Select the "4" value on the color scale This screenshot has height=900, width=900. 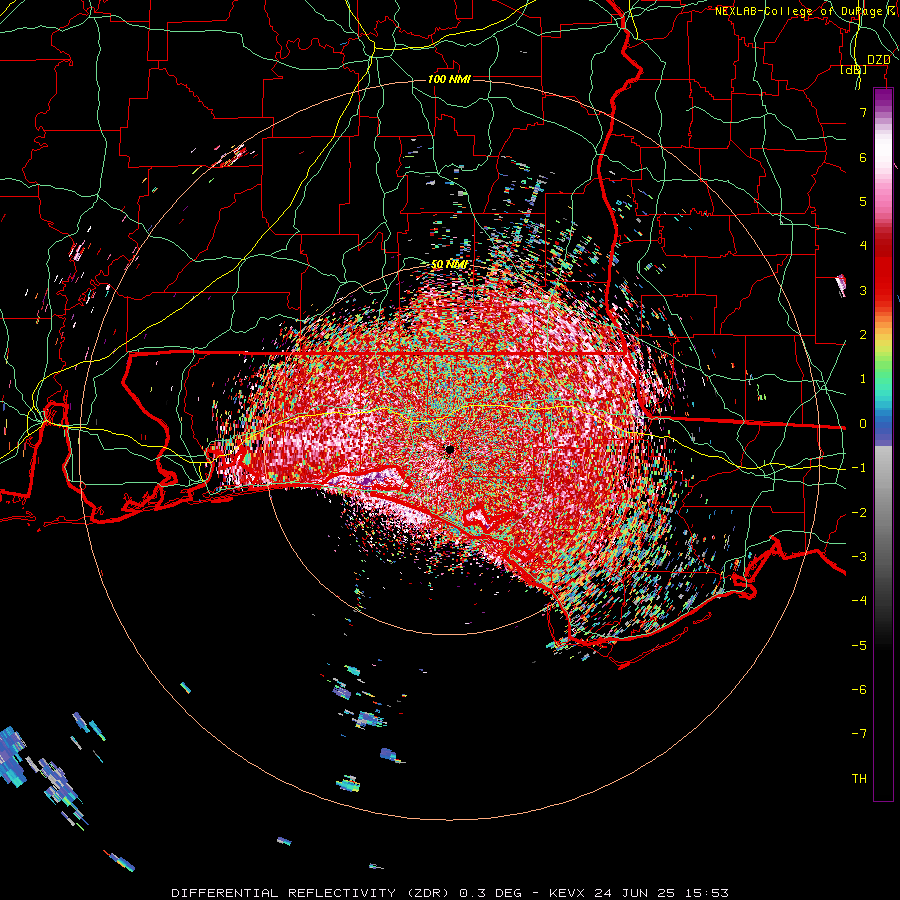(863, 246)
